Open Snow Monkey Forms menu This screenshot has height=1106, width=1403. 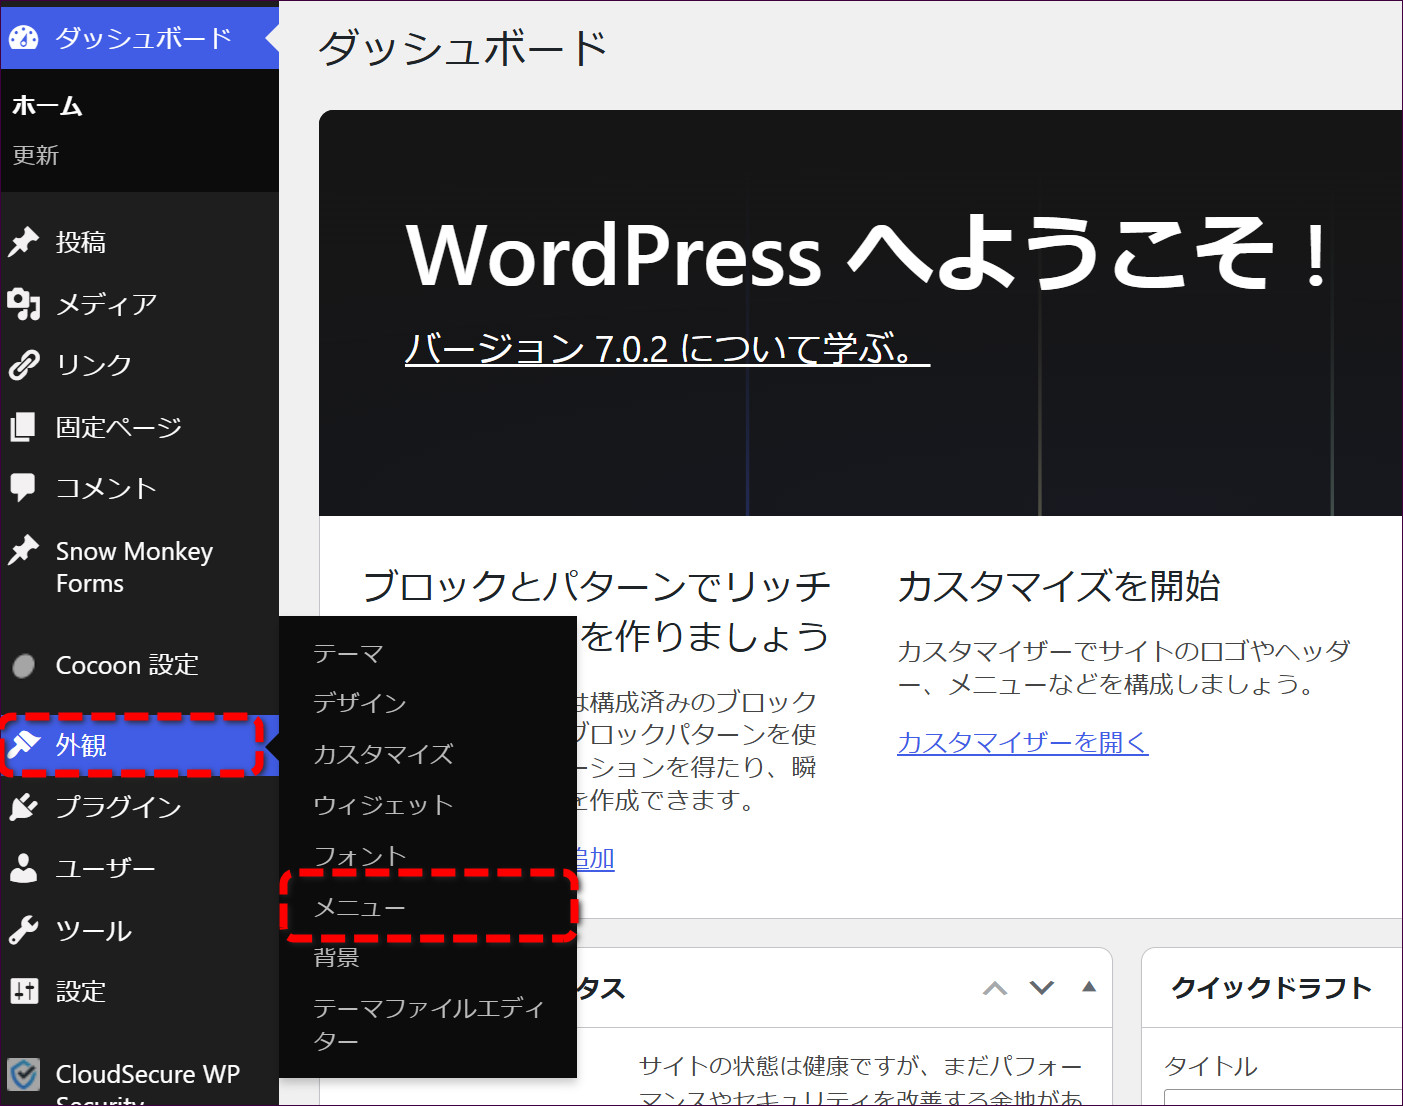139,567
